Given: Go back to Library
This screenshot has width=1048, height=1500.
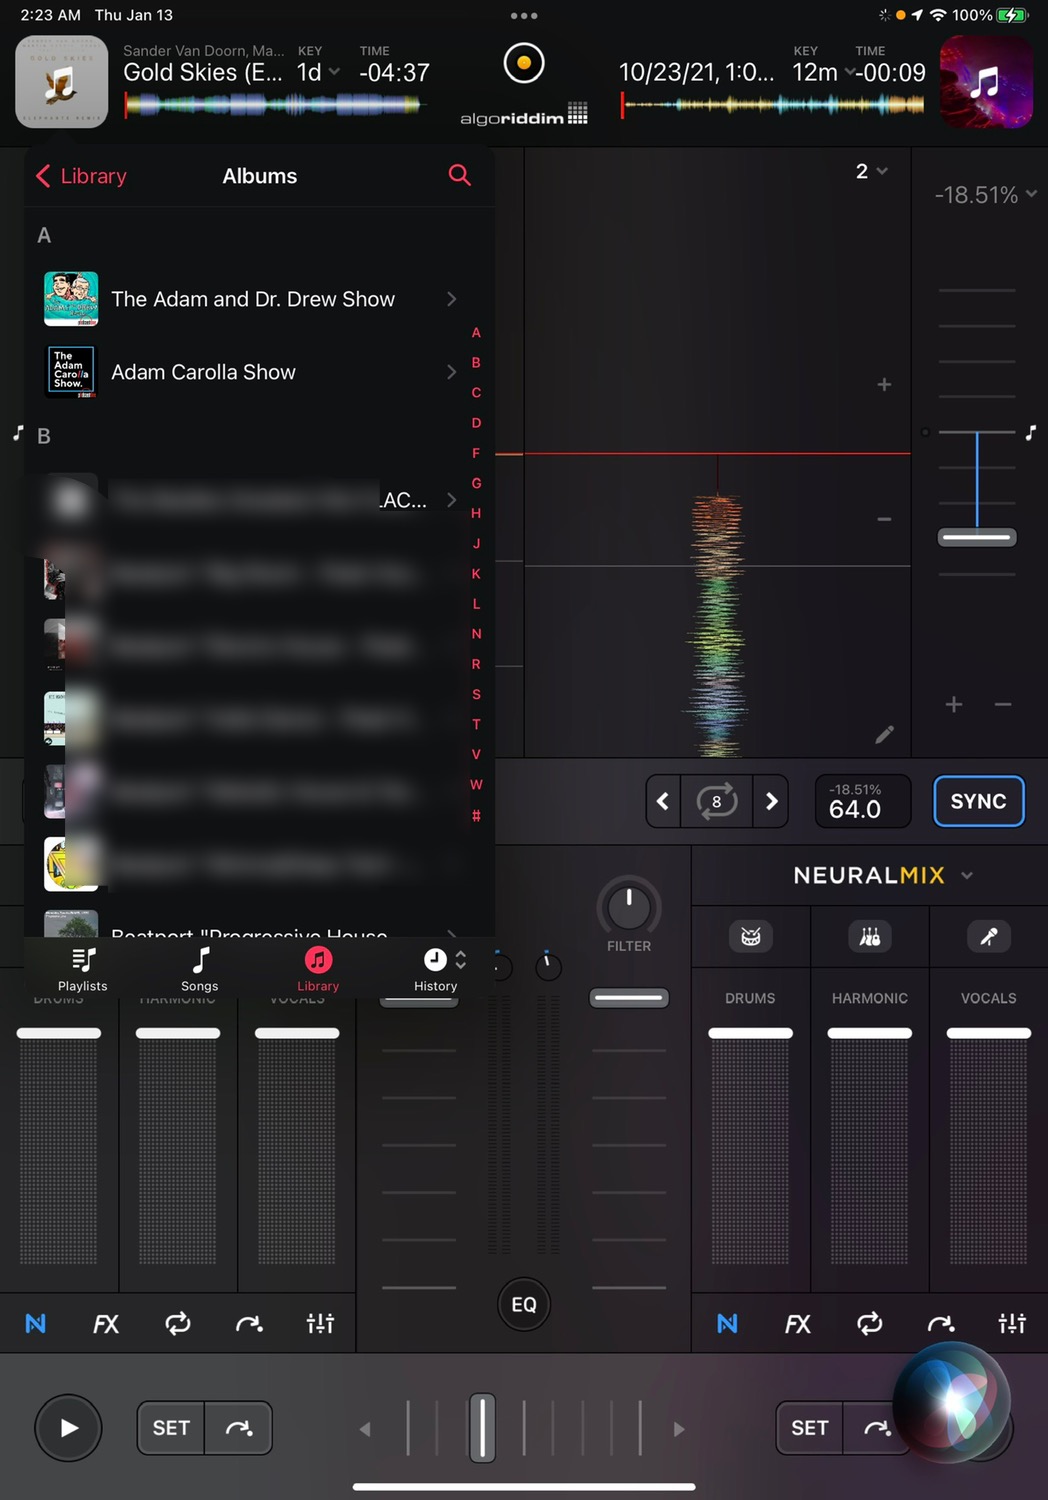Looking at the screenshot, I should coord(81,176).
